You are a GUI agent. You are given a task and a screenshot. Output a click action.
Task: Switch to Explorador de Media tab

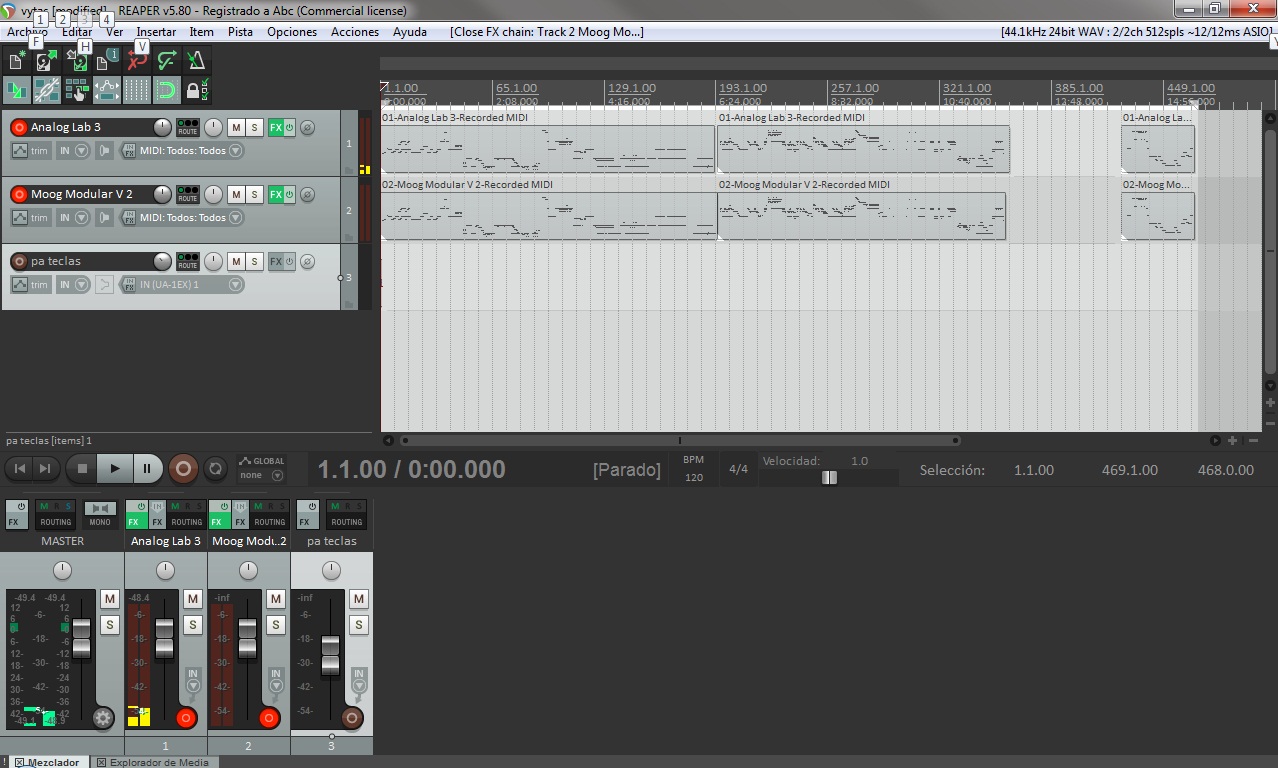[x=154, y=762]
